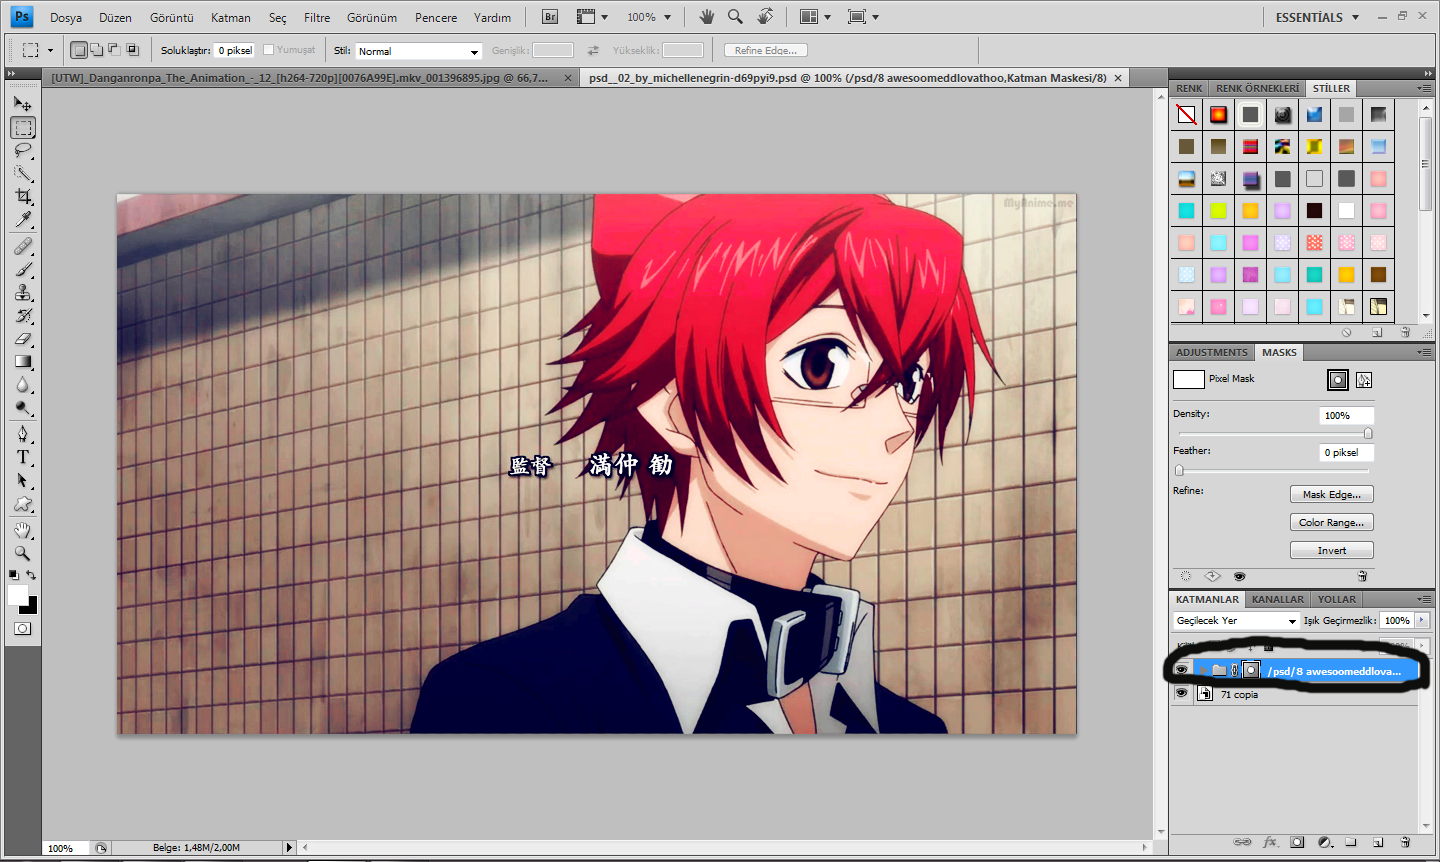Add a pixel mask button in Masks panel

pyautogui.click(x=1337, y=380)
